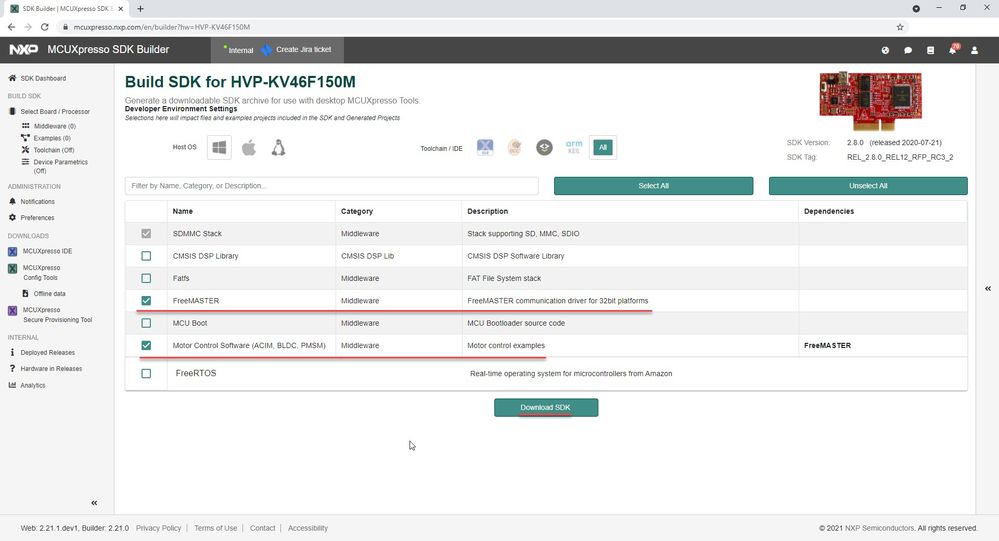Click the Notifications bell in sidebar

point(12,201)
